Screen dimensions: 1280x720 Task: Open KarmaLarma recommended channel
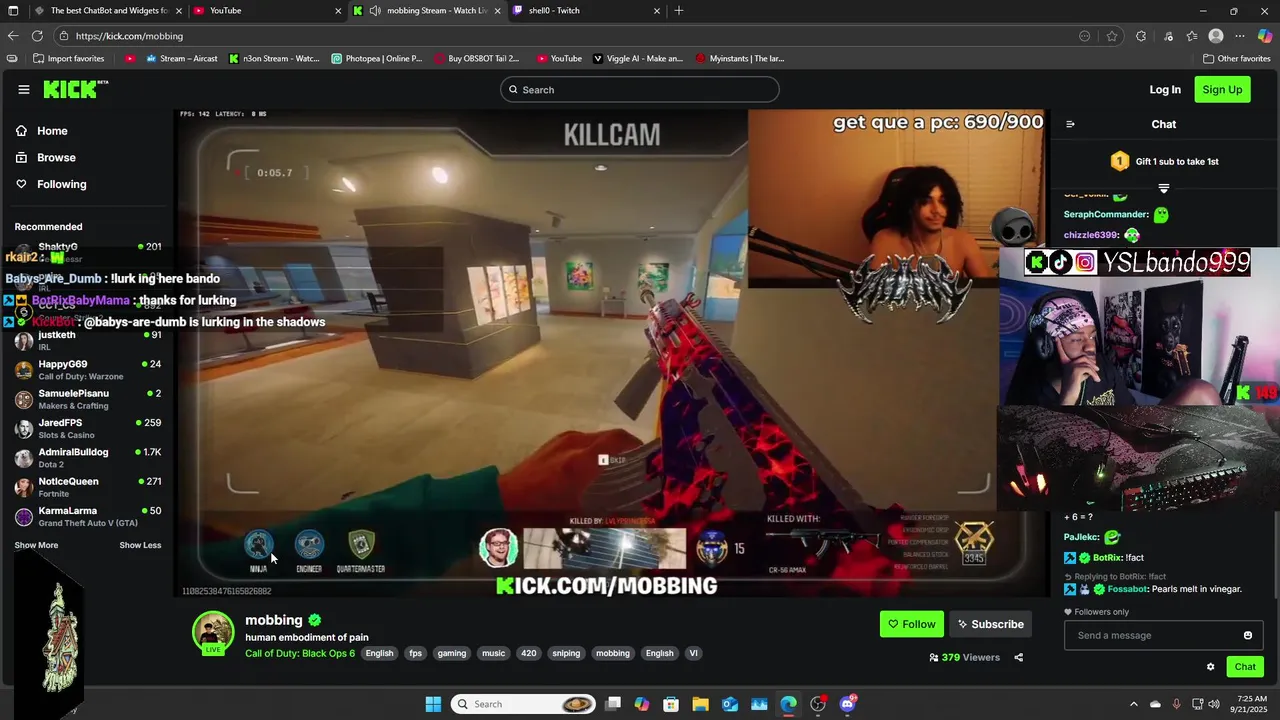[x=88, y=517]
